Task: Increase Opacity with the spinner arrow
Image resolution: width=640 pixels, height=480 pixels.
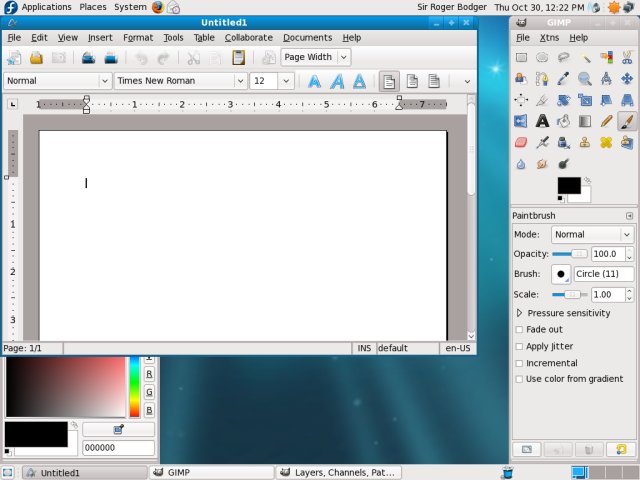Action: click(629, 251)
